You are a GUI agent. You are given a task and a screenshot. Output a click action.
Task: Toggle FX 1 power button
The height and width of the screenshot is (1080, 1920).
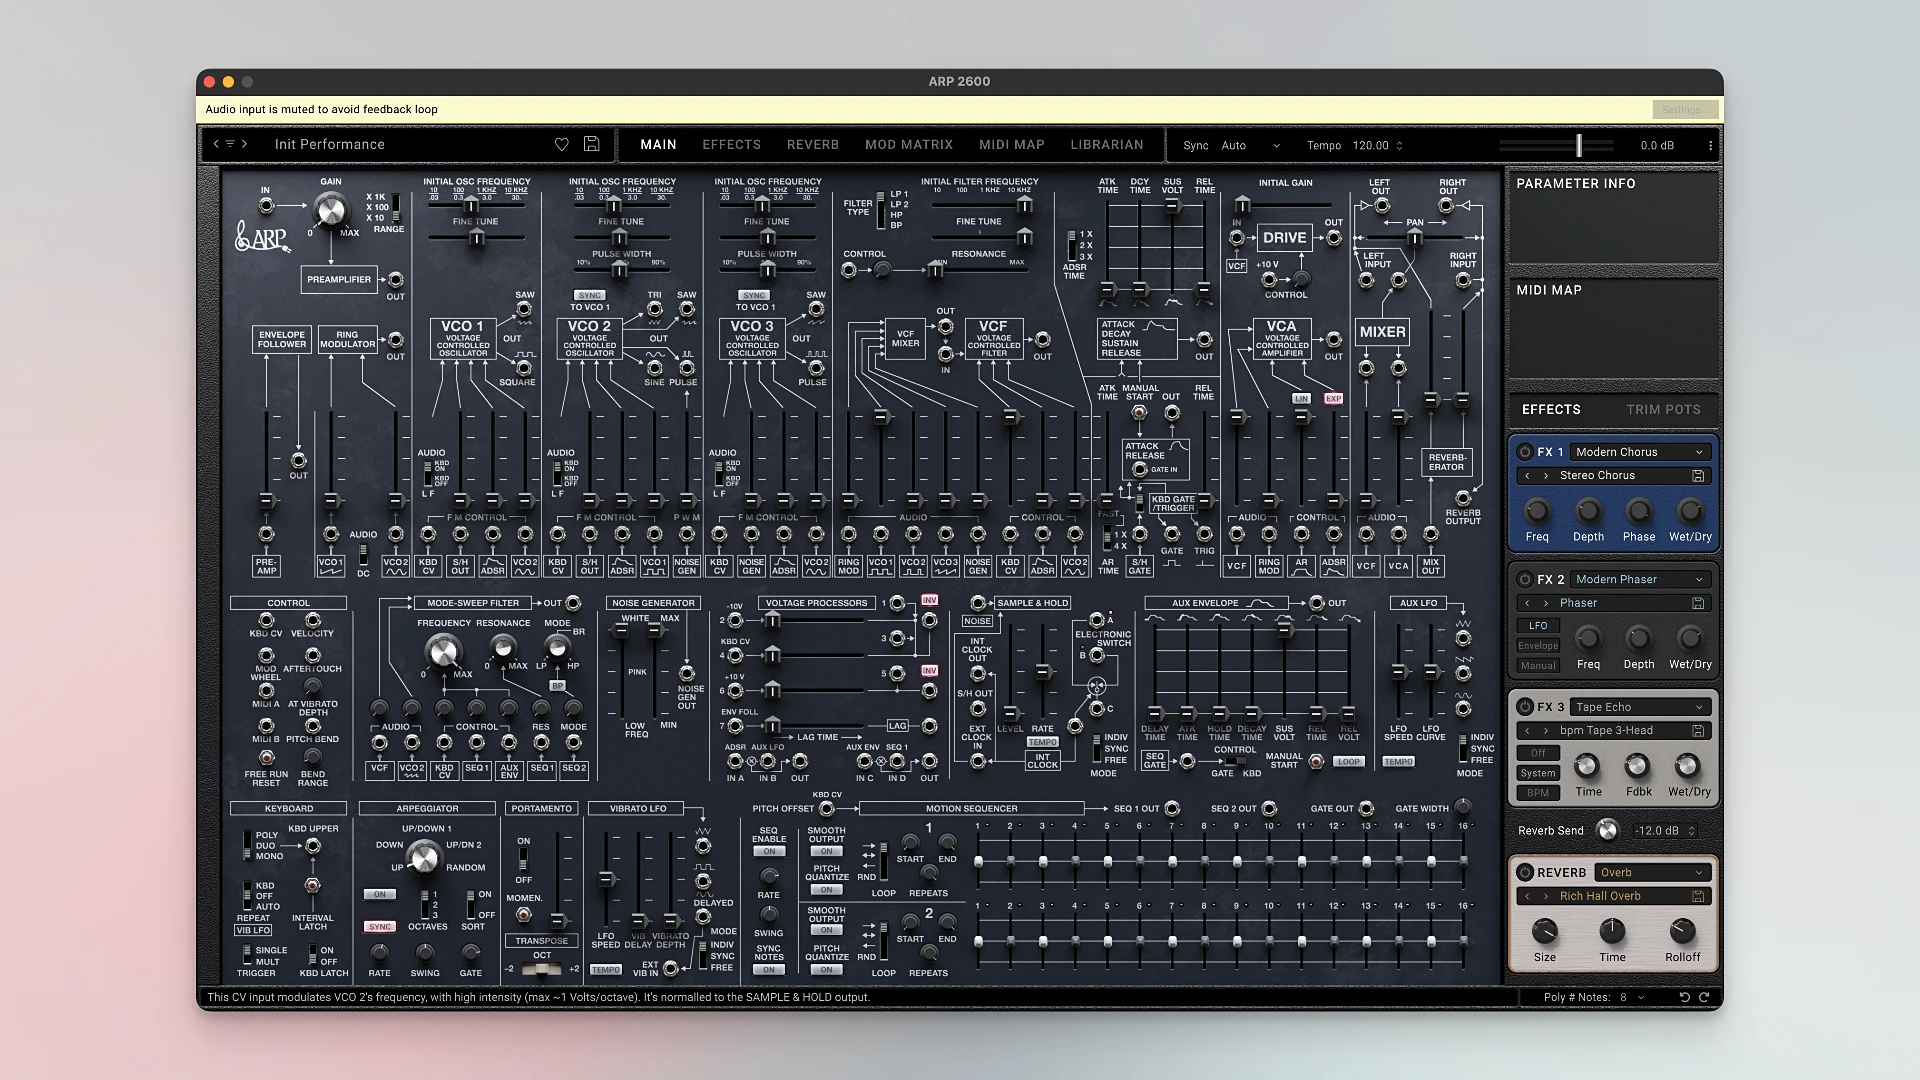click(1525, 452)
